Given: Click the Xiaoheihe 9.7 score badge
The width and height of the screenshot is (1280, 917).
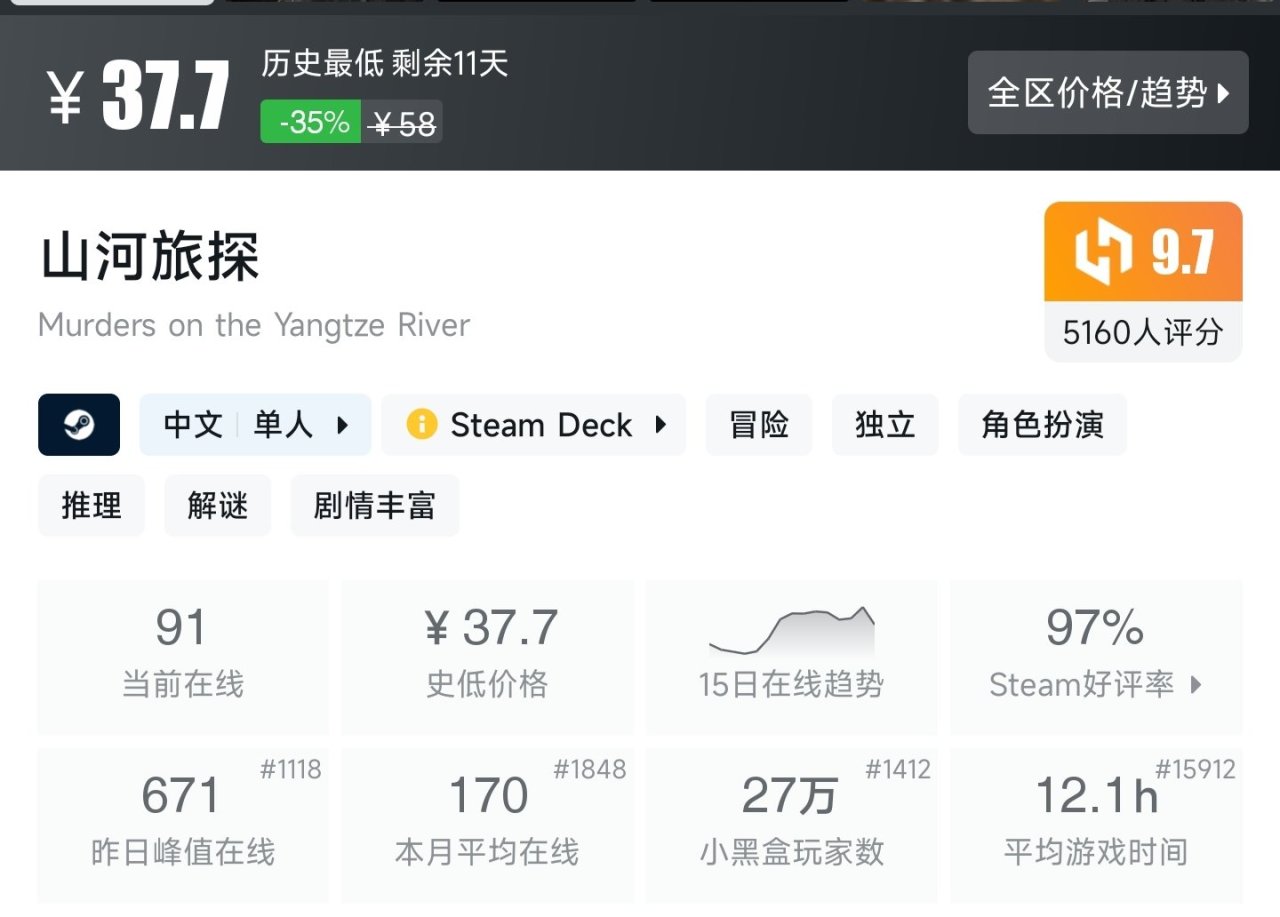Looking at the screenshot, I should coord(1143,252).
